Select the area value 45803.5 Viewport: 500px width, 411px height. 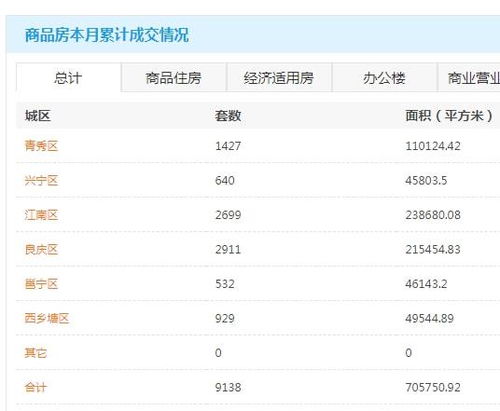pos(426,181)
